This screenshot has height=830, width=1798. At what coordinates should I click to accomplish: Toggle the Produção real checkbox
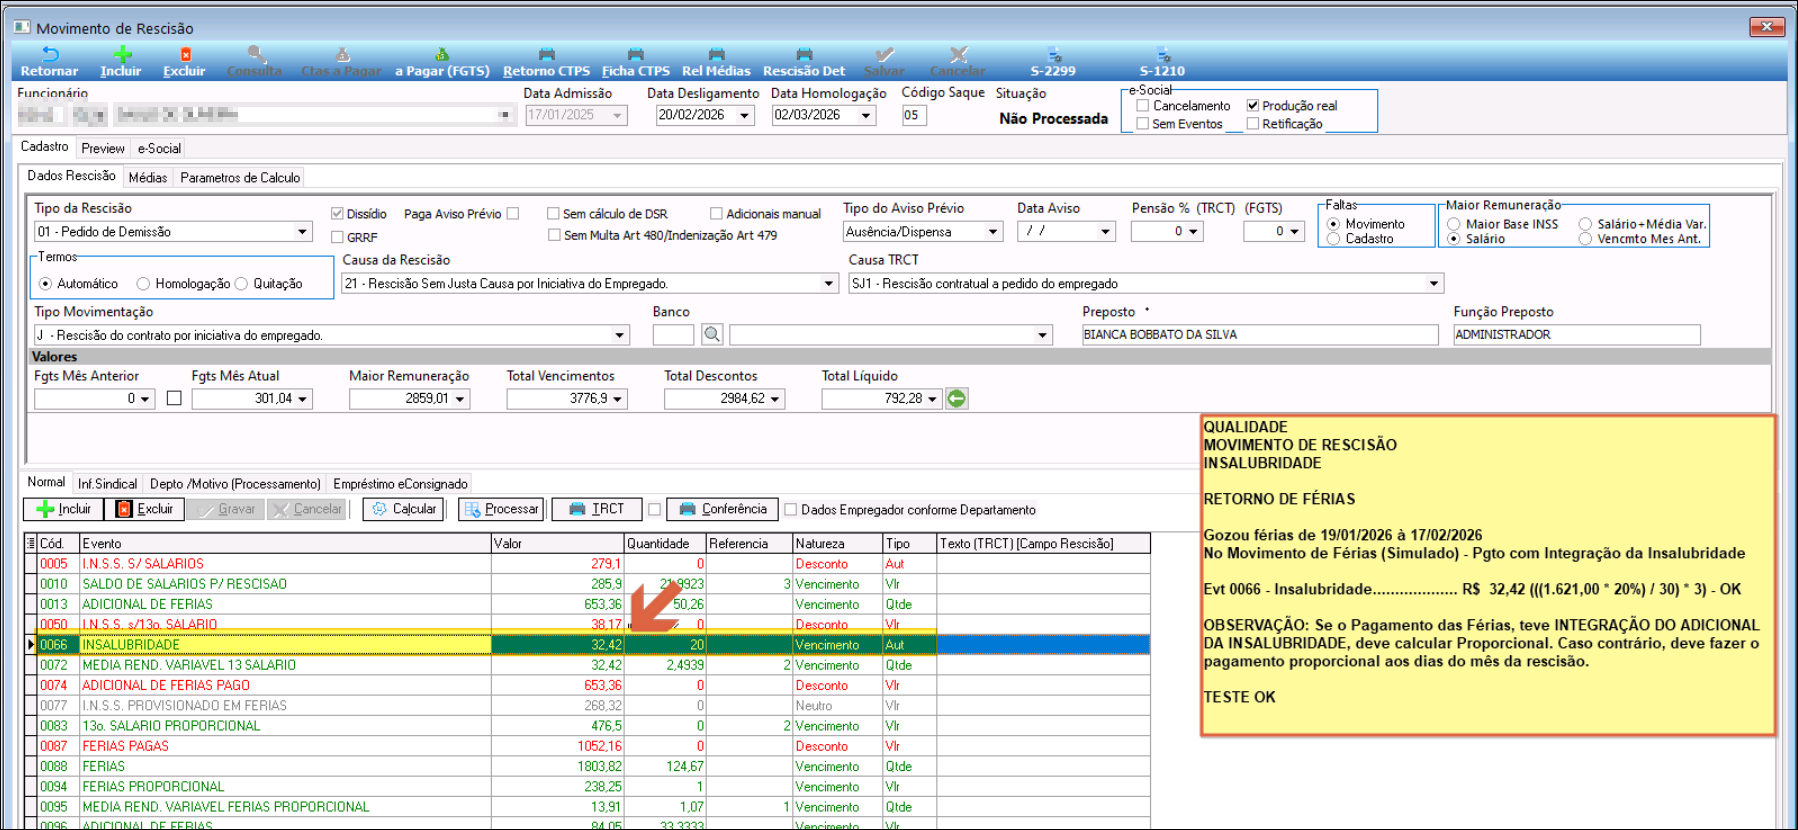click(1253, 105)
